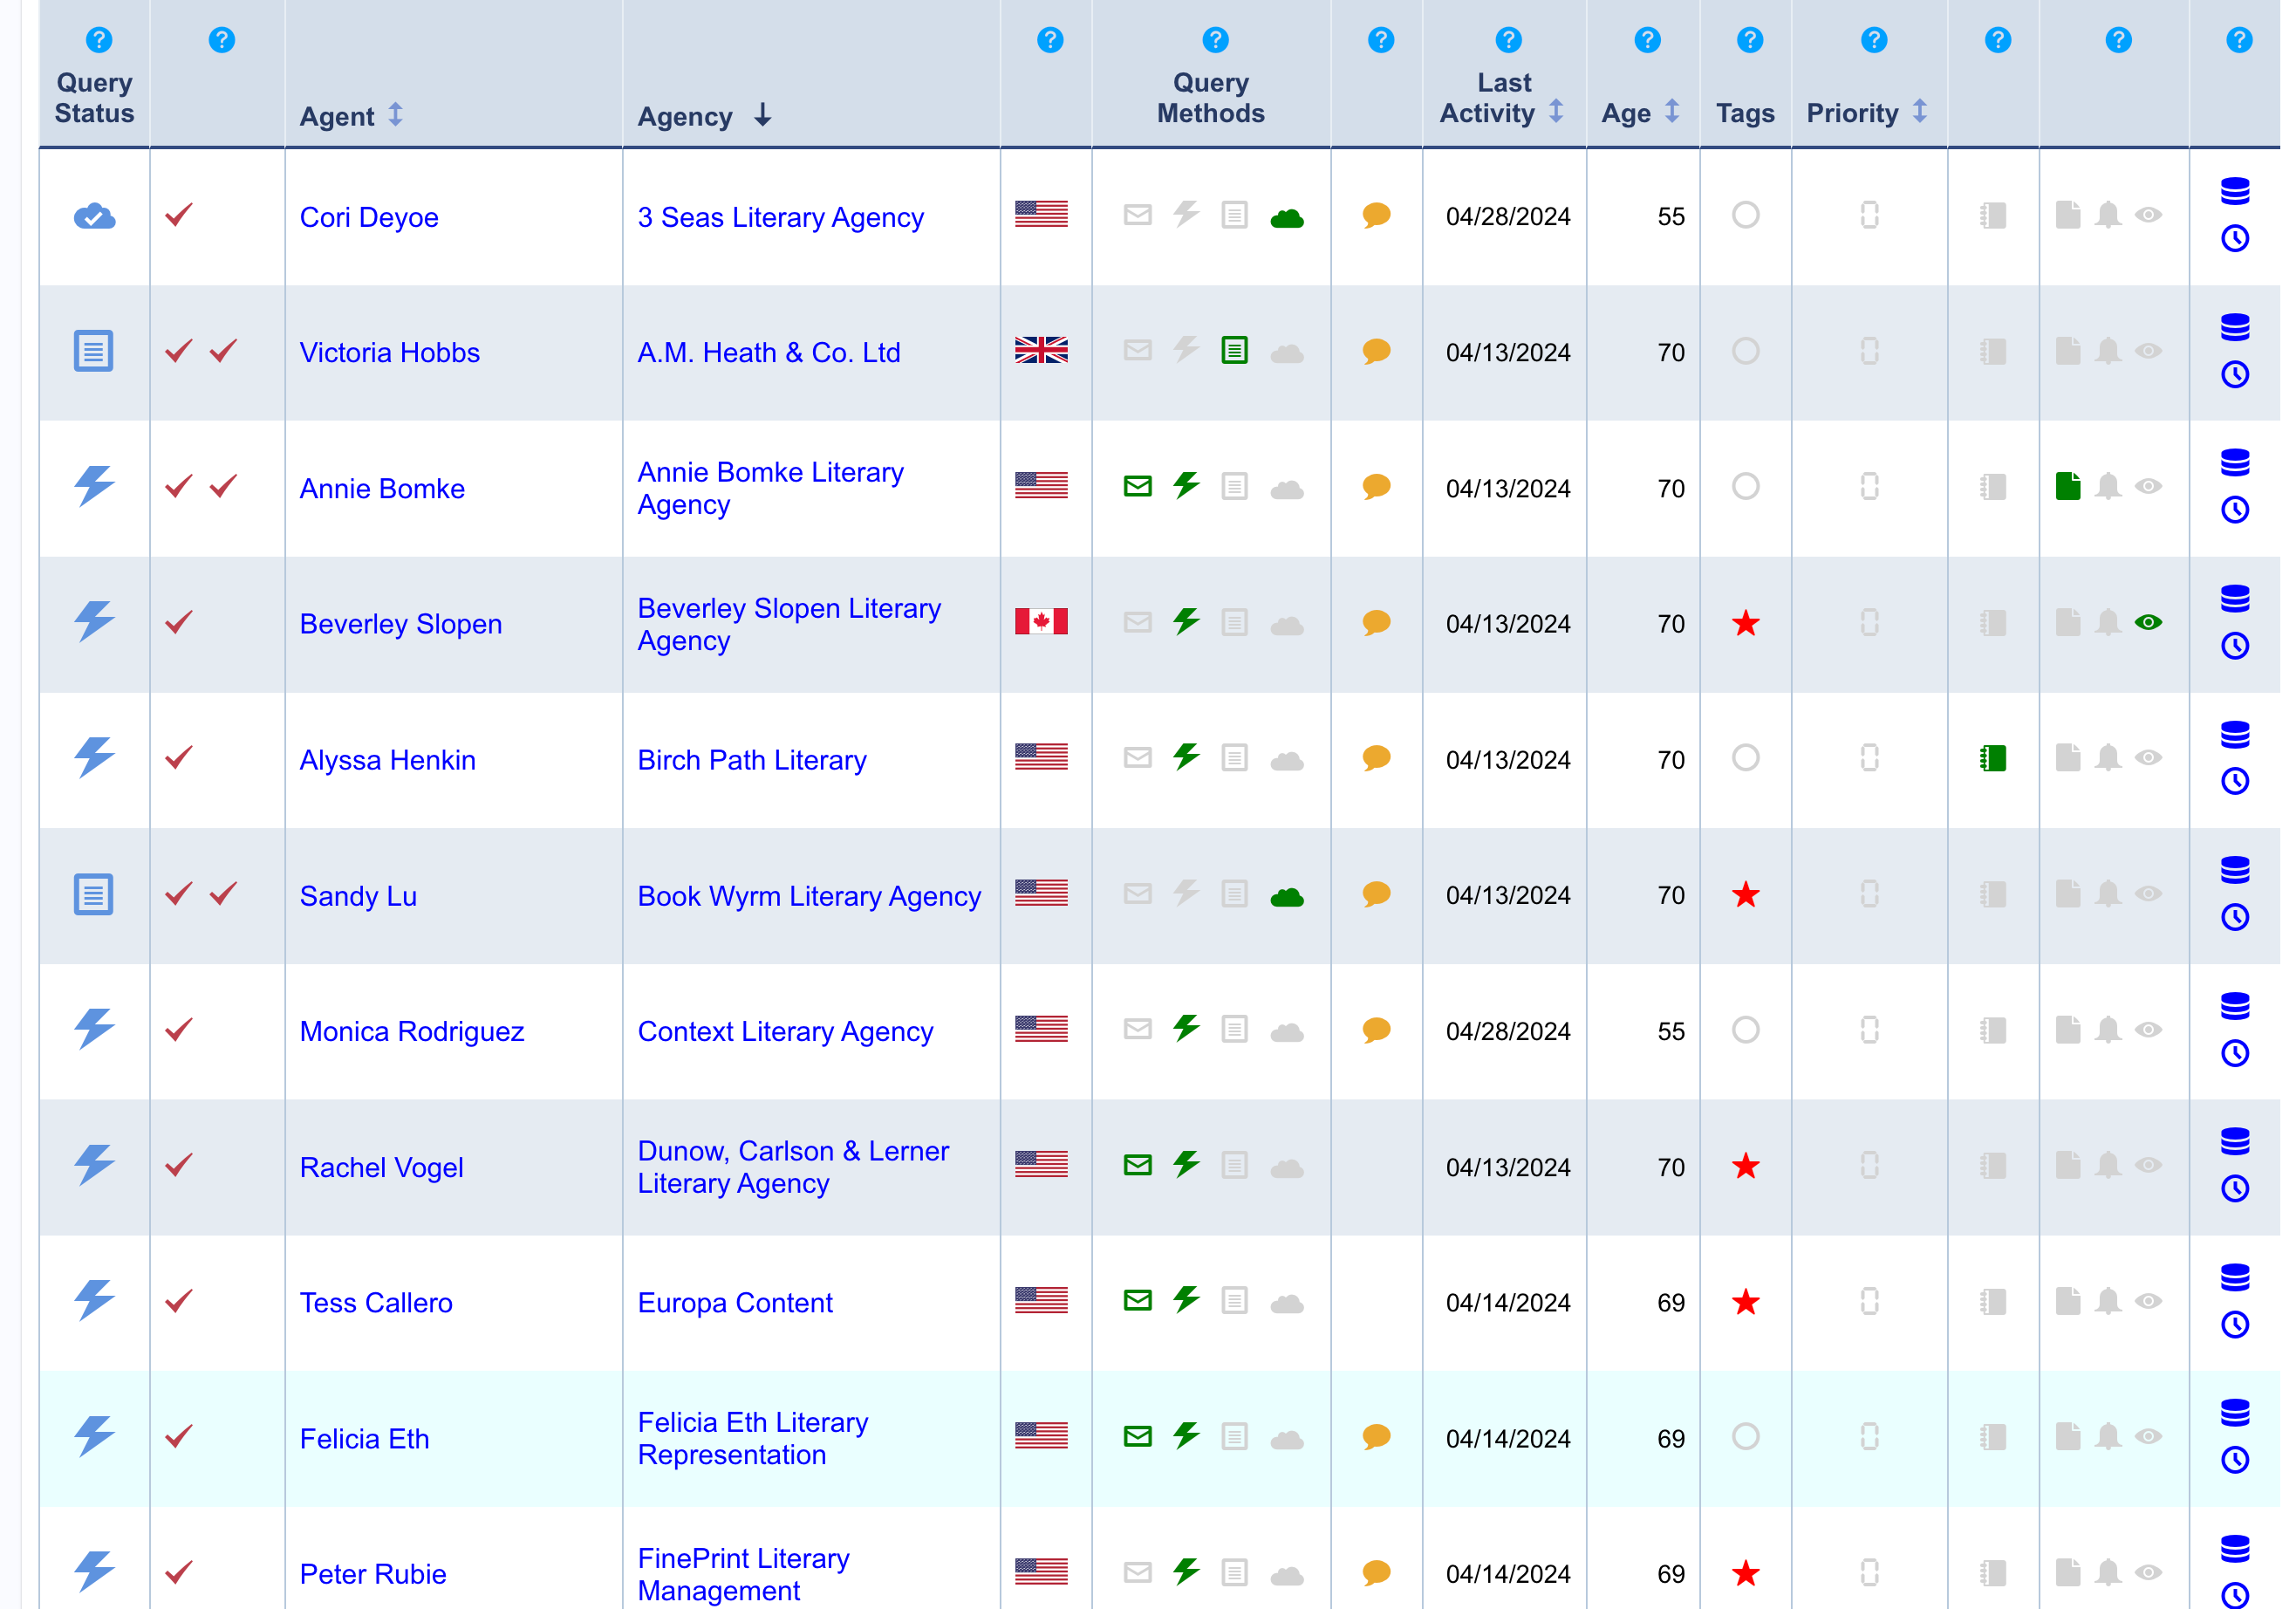The height and width of the screenshot is (1609, 2296).
Task: Click the lightning status icon for Annie Bomke
Action: point(94,486)
